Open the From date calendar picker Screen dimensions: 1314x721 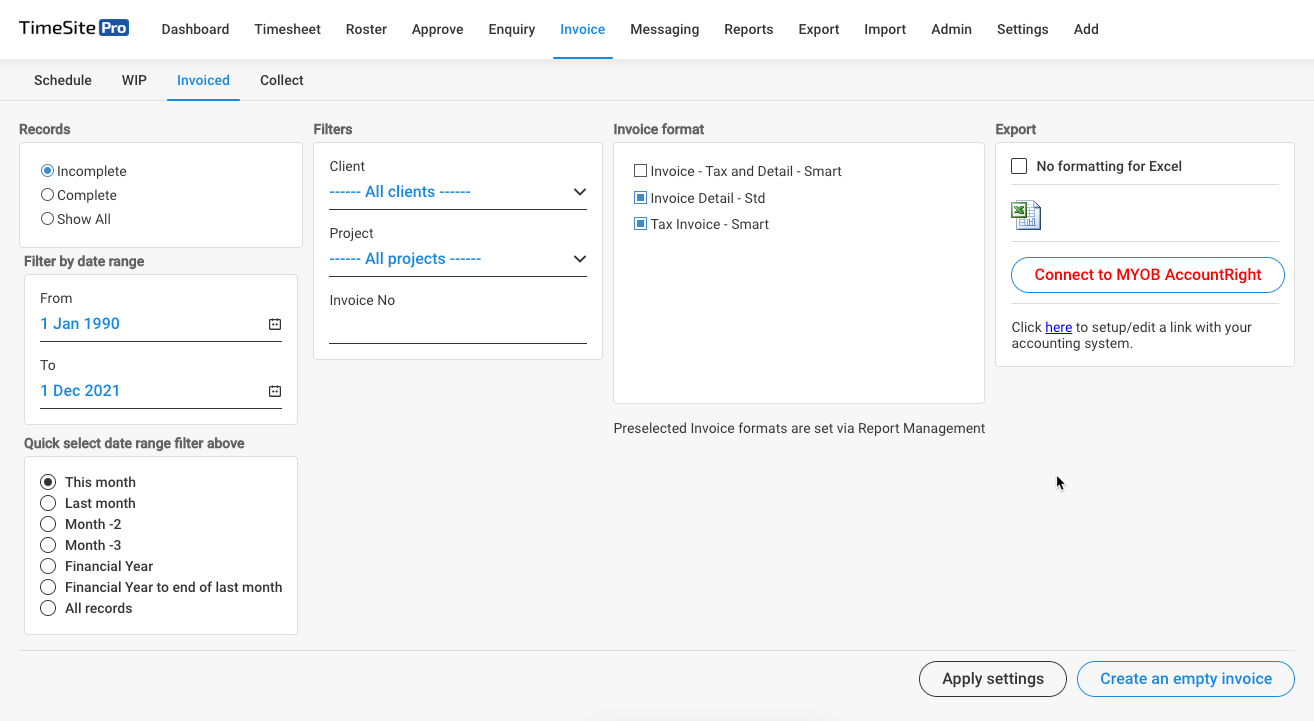pyautogui.click(x=275, y=324)
